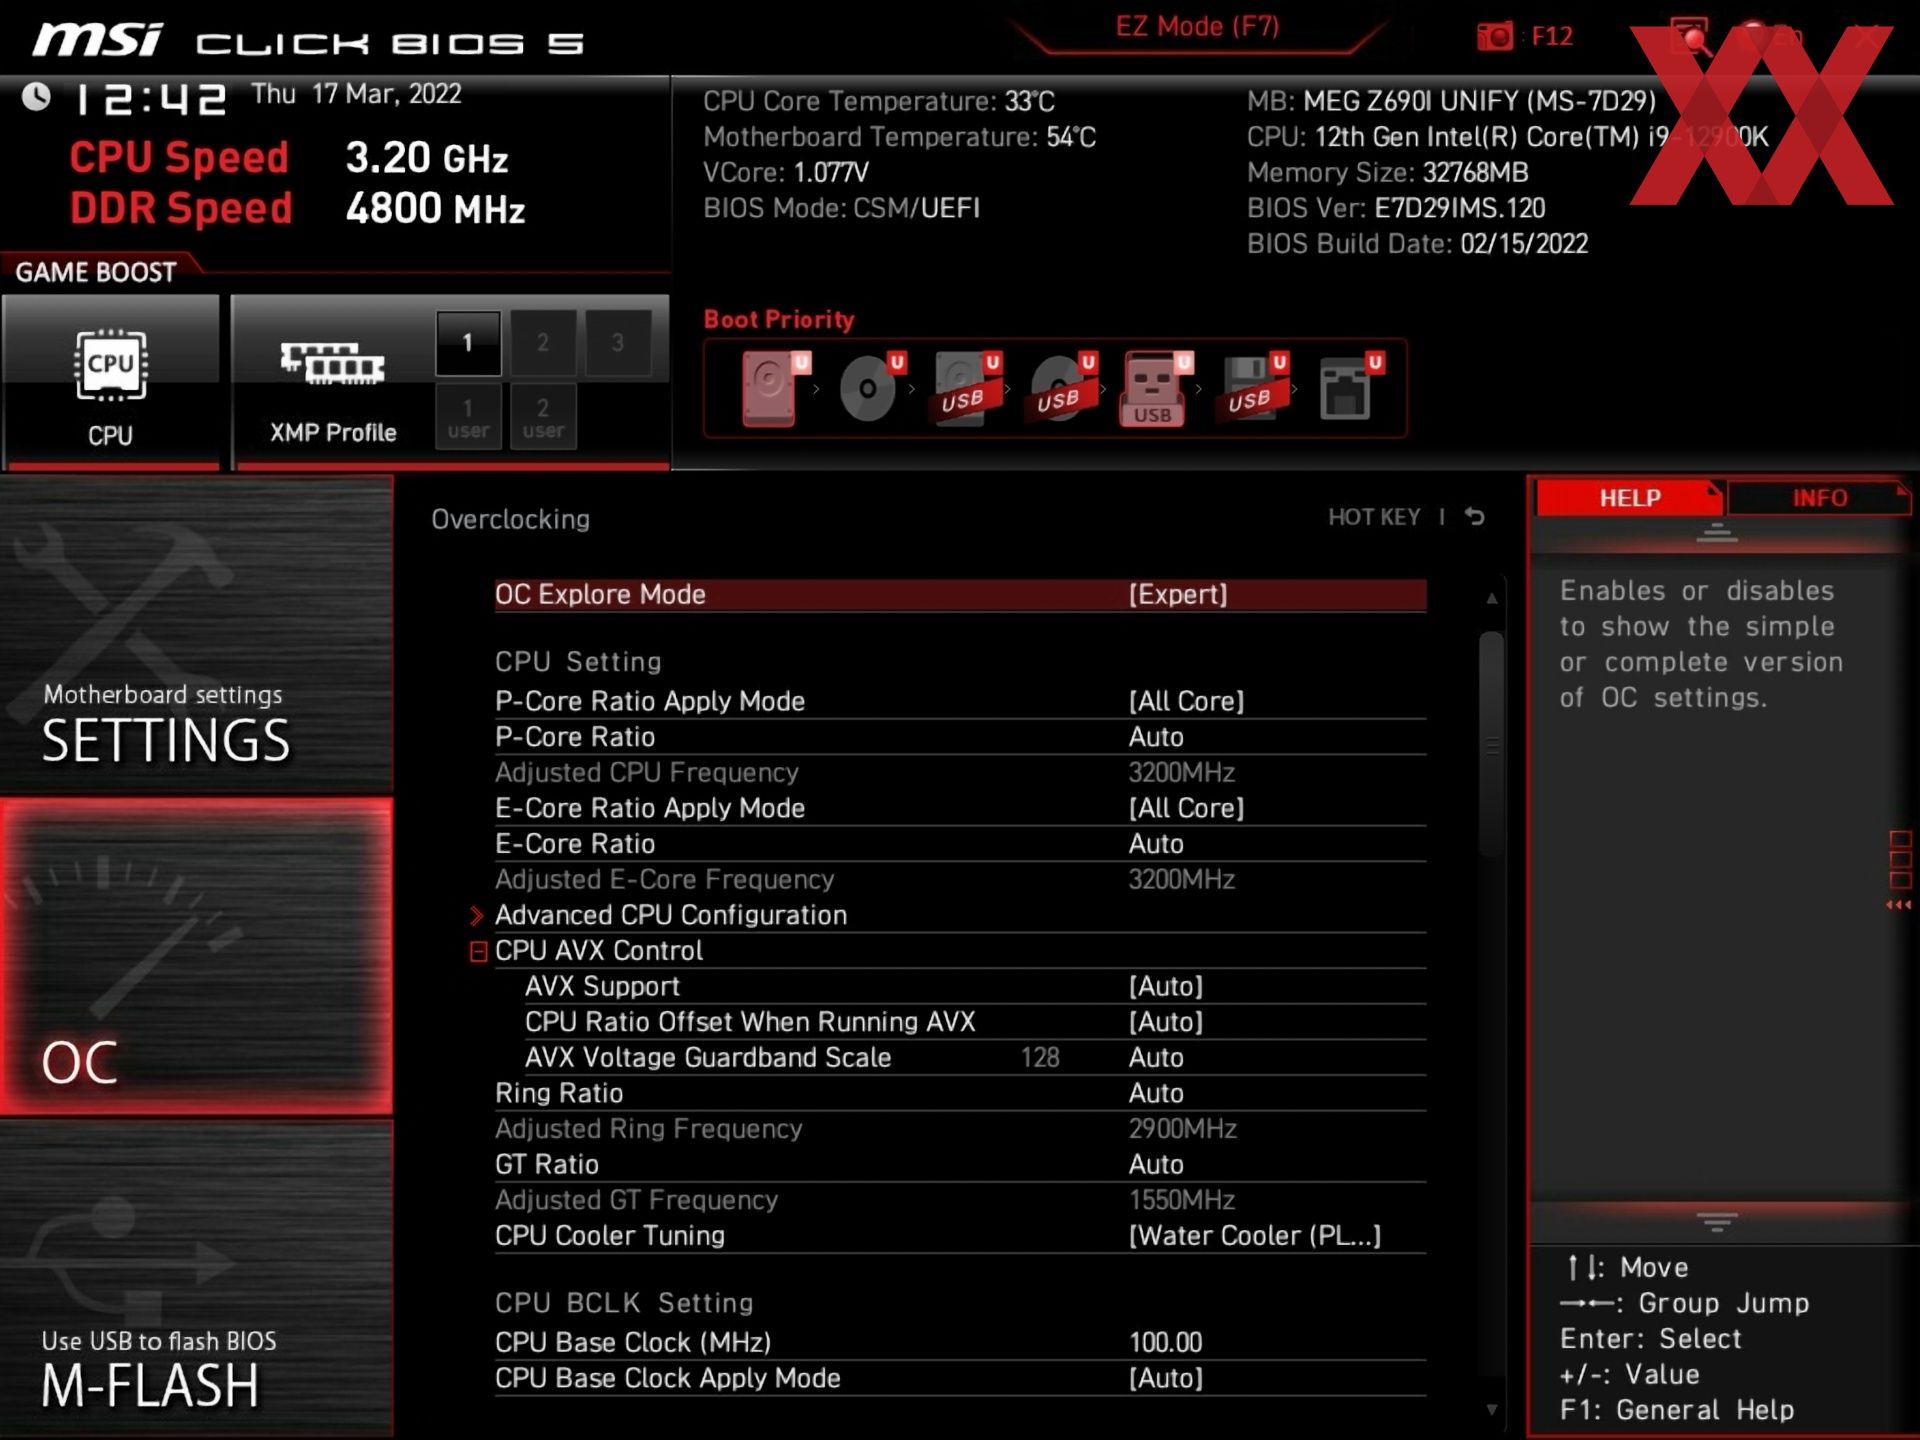Click the GAME BOOST label
Screen dimensions: 1920x1440
pyautogui.click(x=96, y=272)
